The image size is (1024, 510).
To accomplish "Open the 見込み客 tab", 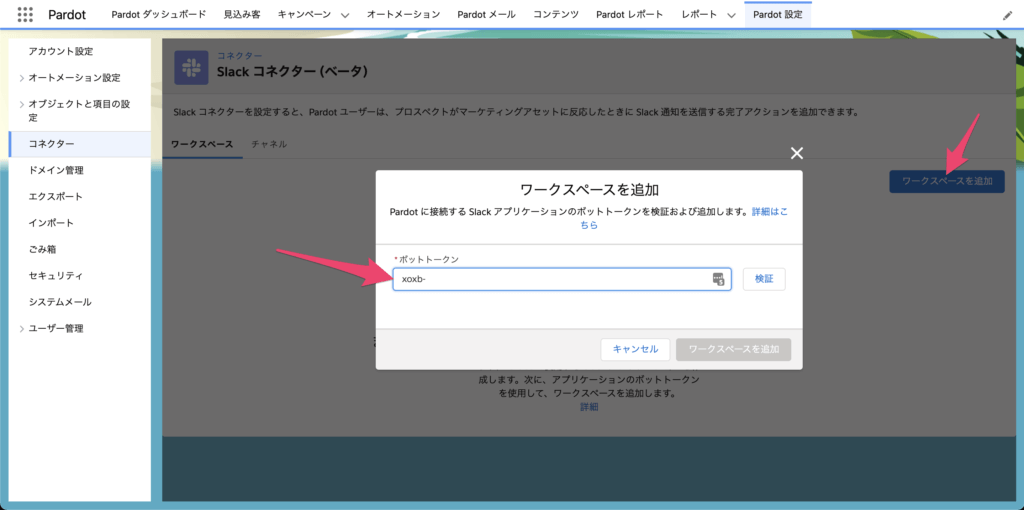I will click(x=242, y=14).
